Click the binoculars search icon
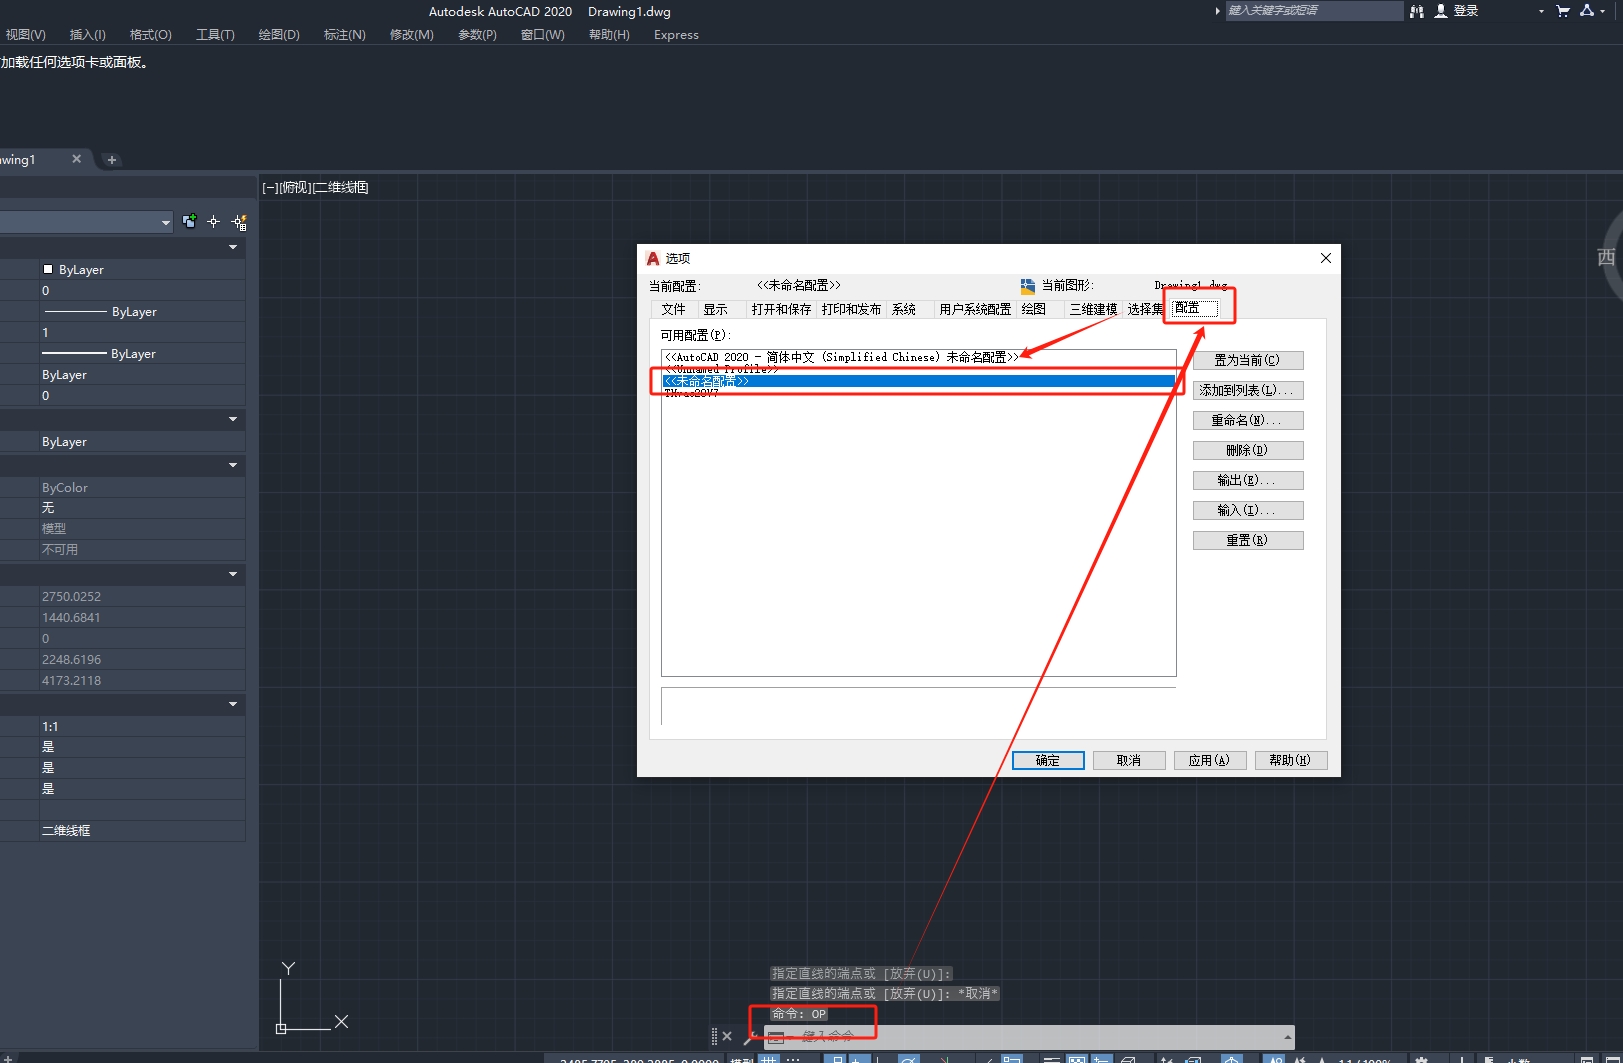 point(1416,11)
